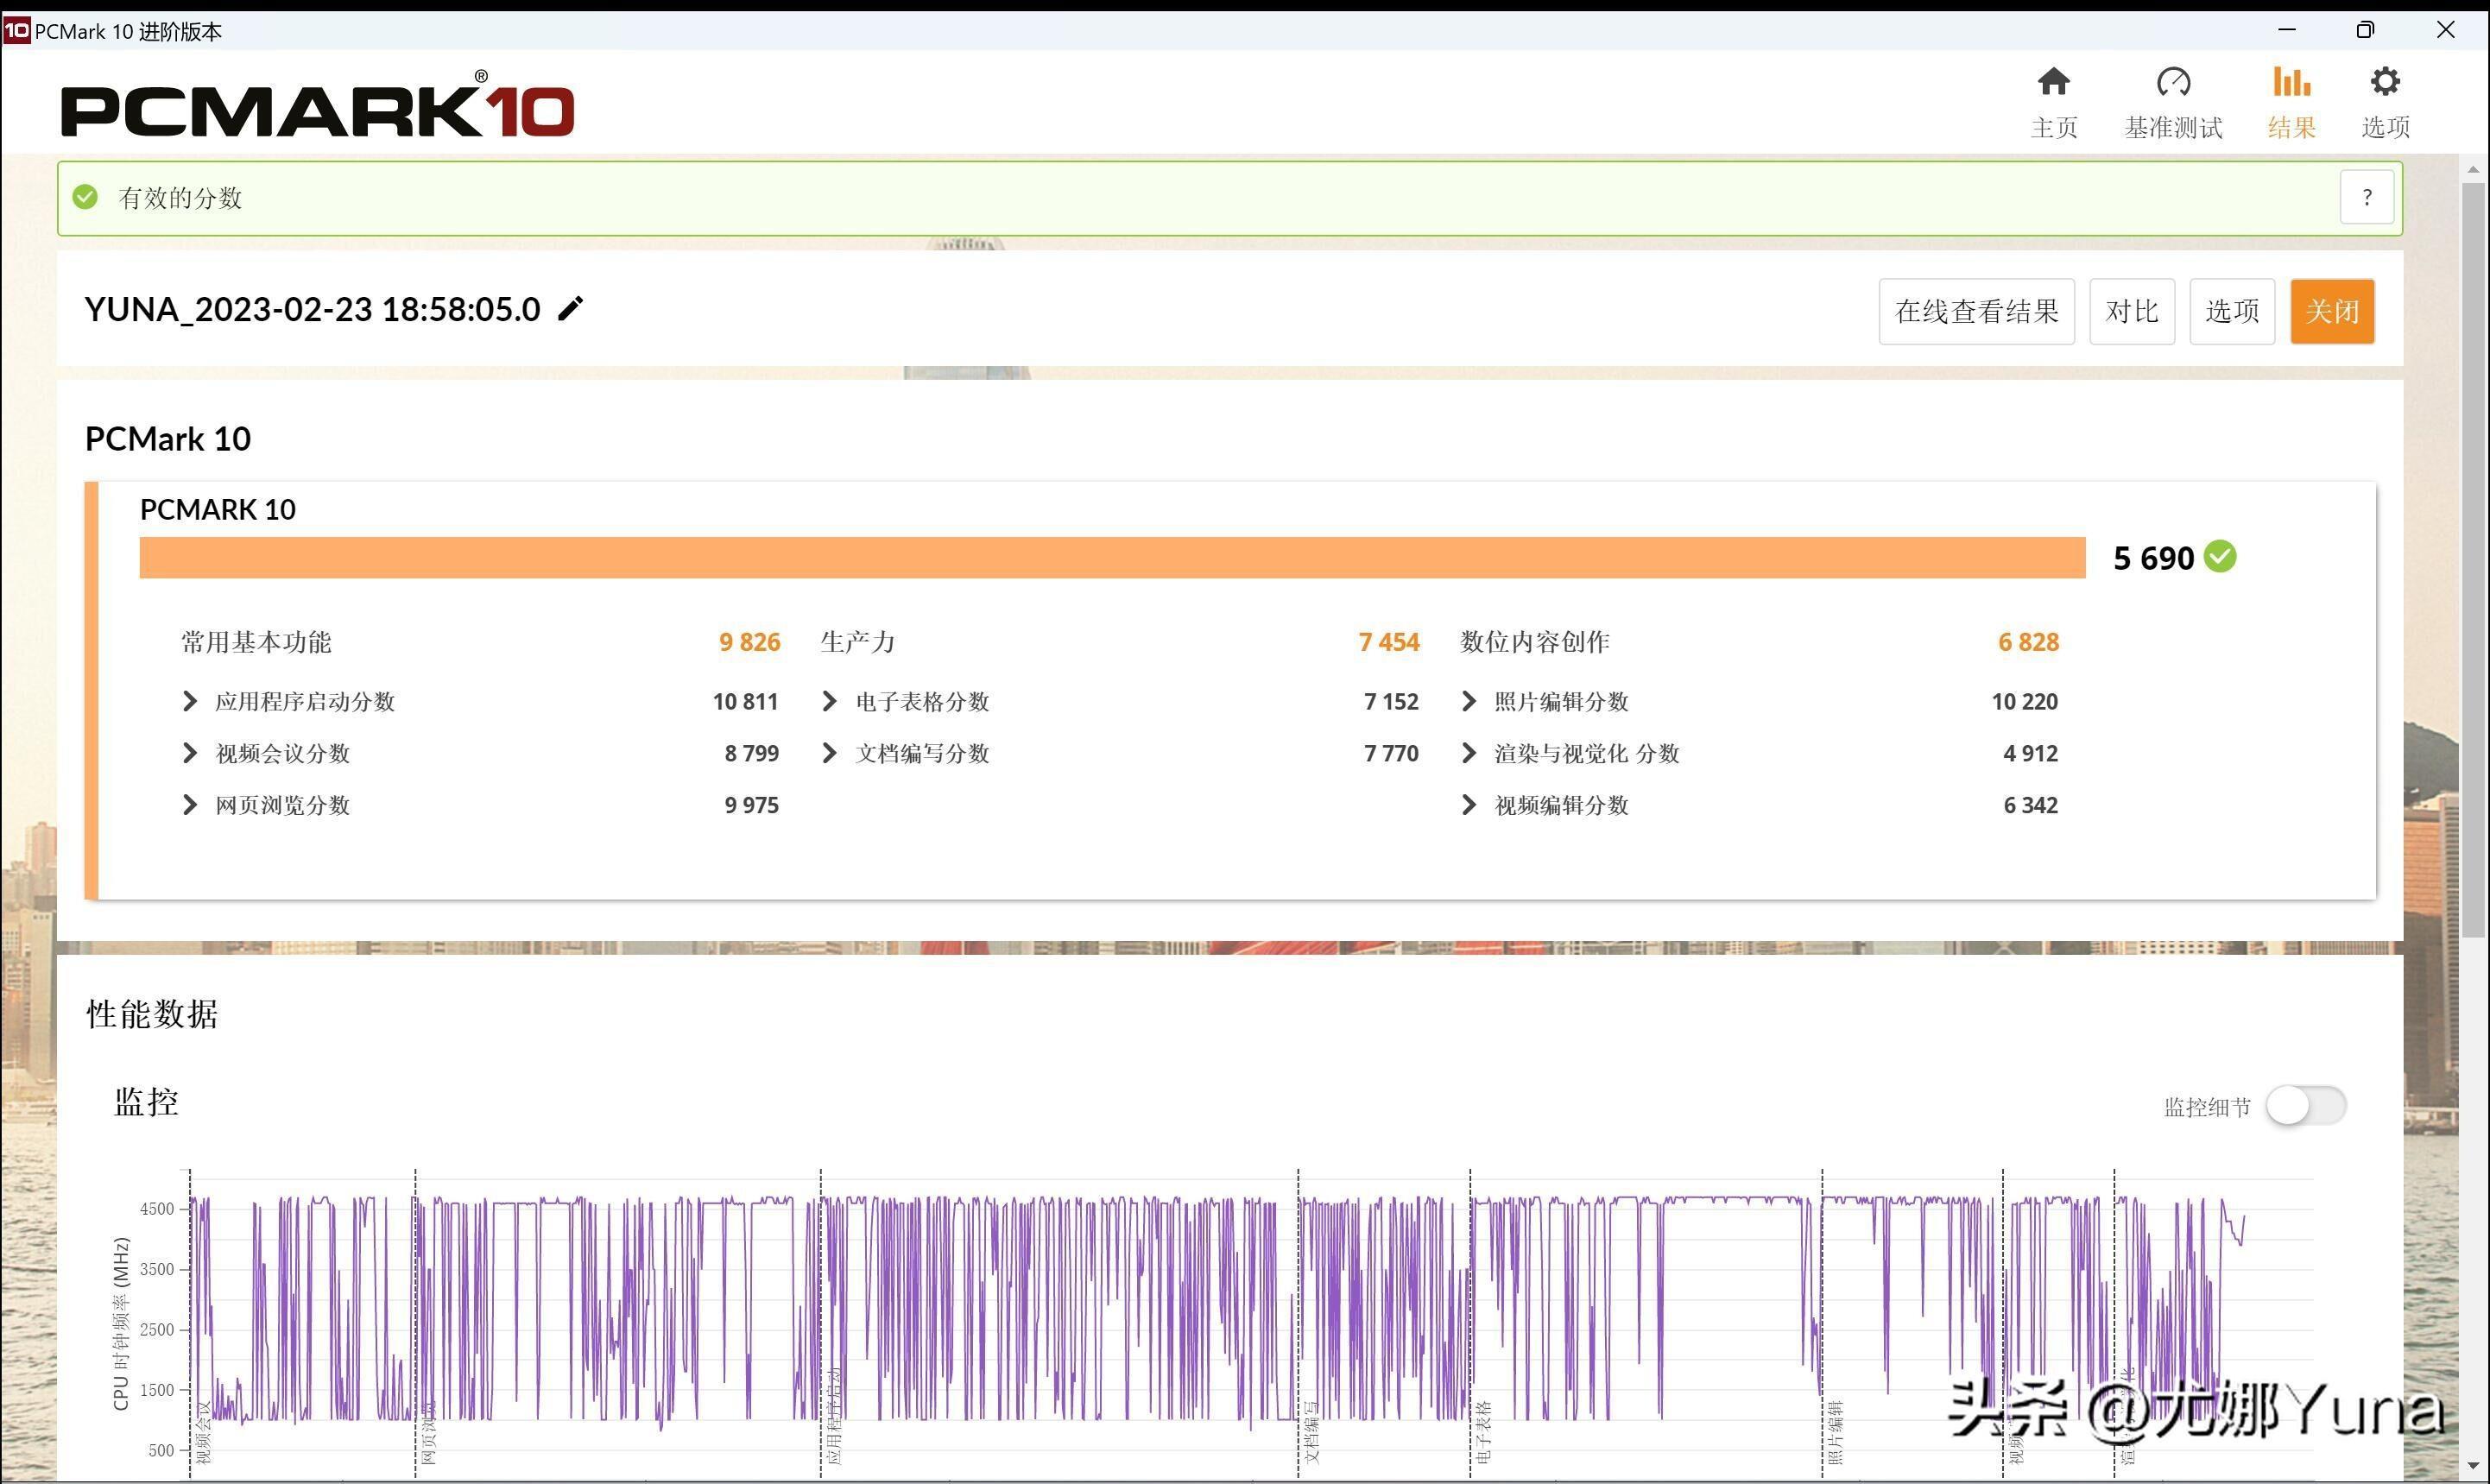2490x1484 pixels.
Task: Click the 选项 (Options) gear icon
Action: (2386, 85)
